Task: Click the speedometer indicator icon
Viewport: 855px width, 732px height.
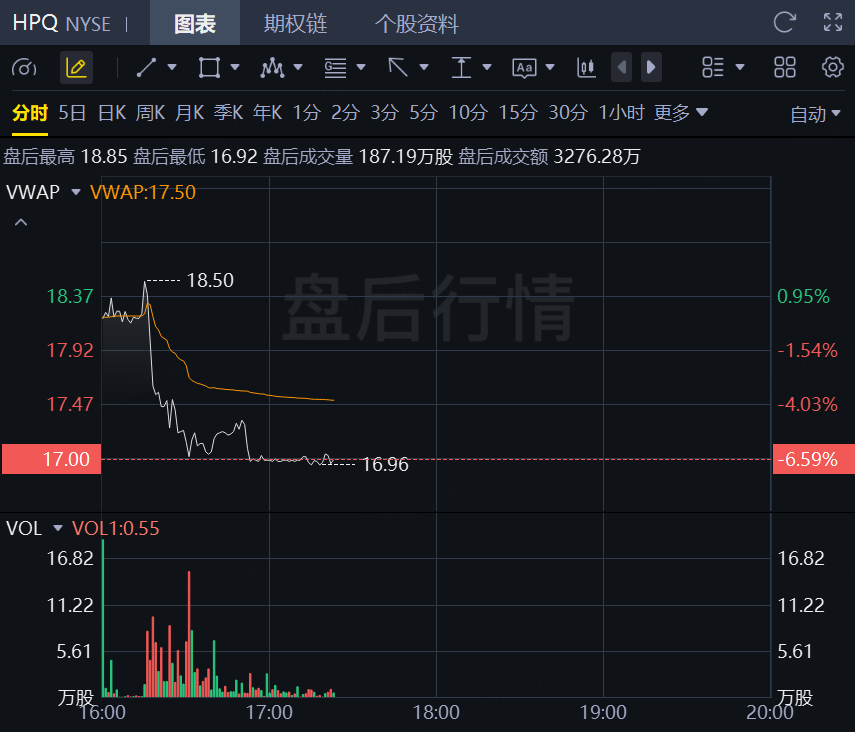Action: click(25, 68)
